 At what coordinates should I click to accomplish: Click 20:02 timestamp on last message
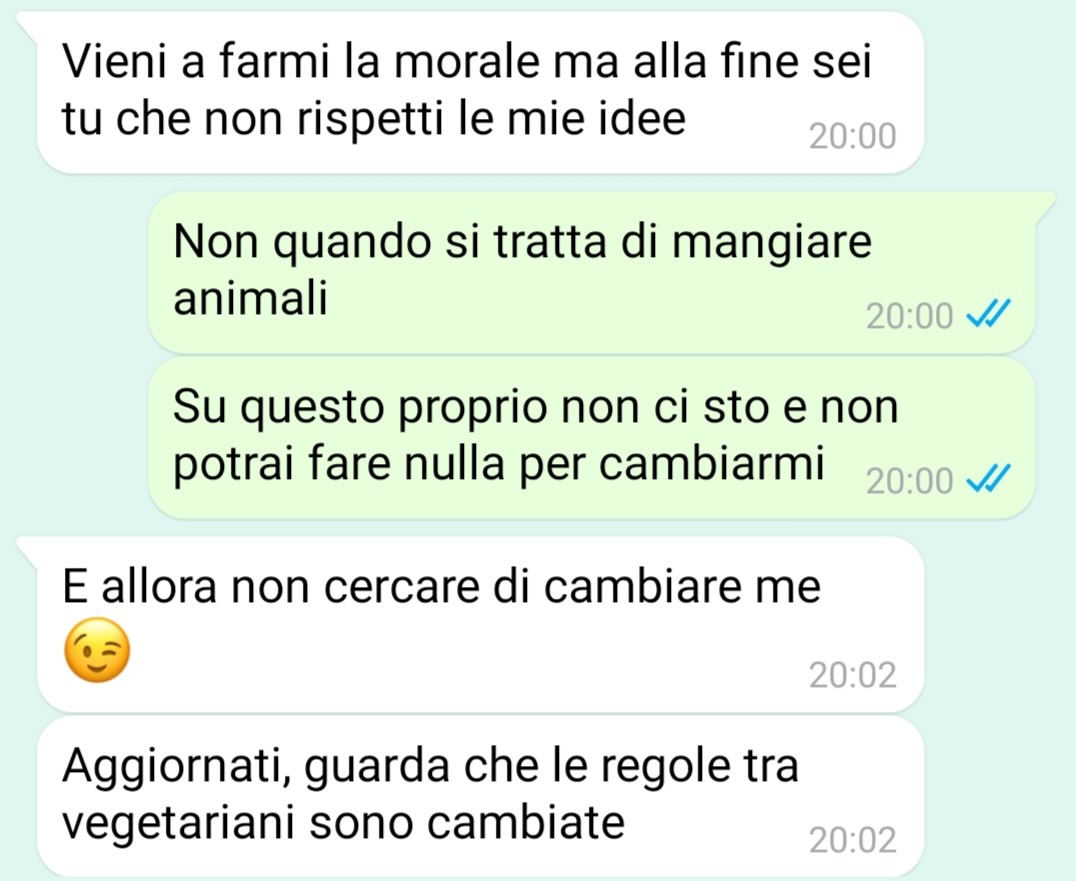[852, 841]
